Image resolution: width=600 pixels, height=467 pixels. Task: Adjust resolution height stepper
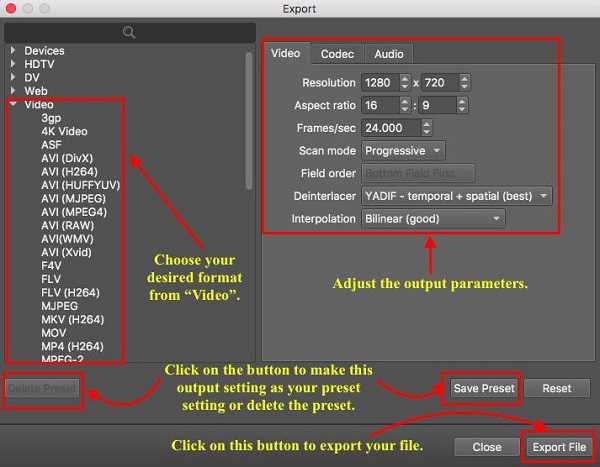tap(465, 82)
